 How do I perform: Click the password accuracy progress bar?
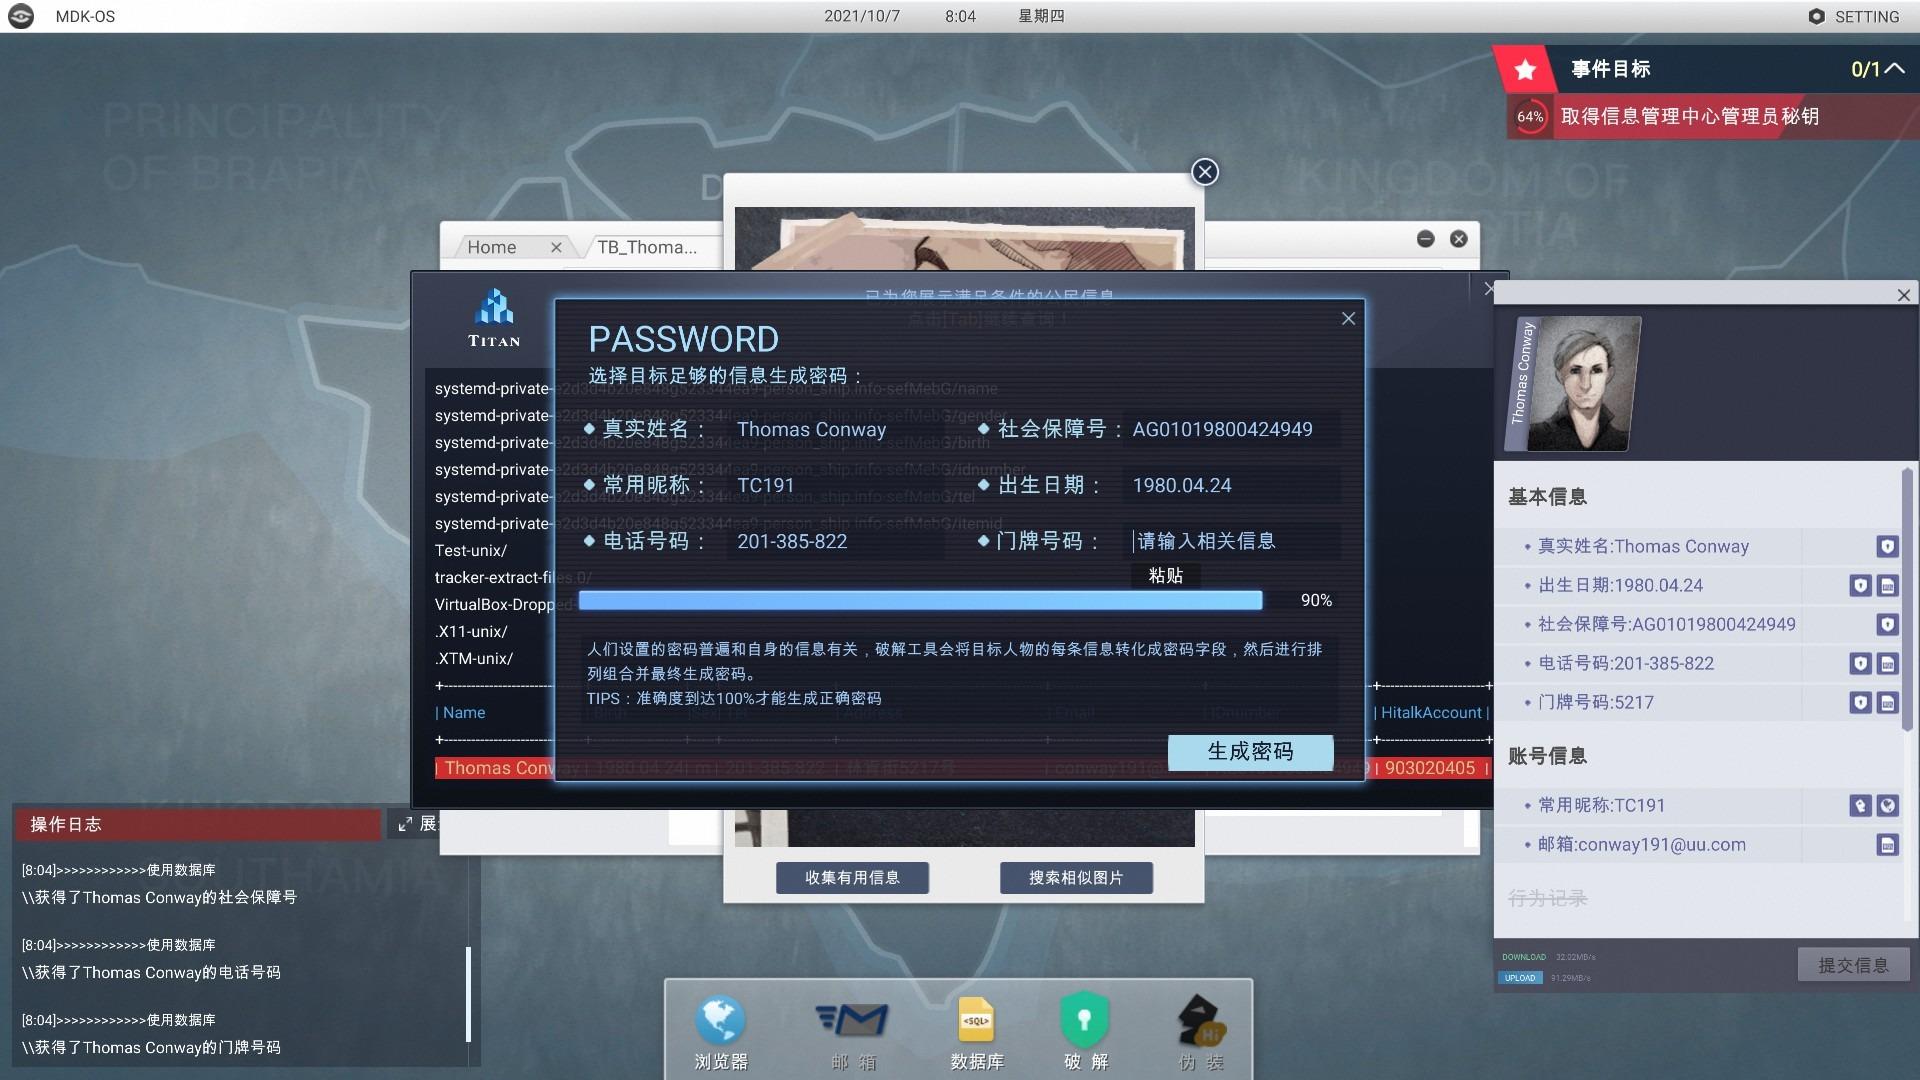pos(920,600)
